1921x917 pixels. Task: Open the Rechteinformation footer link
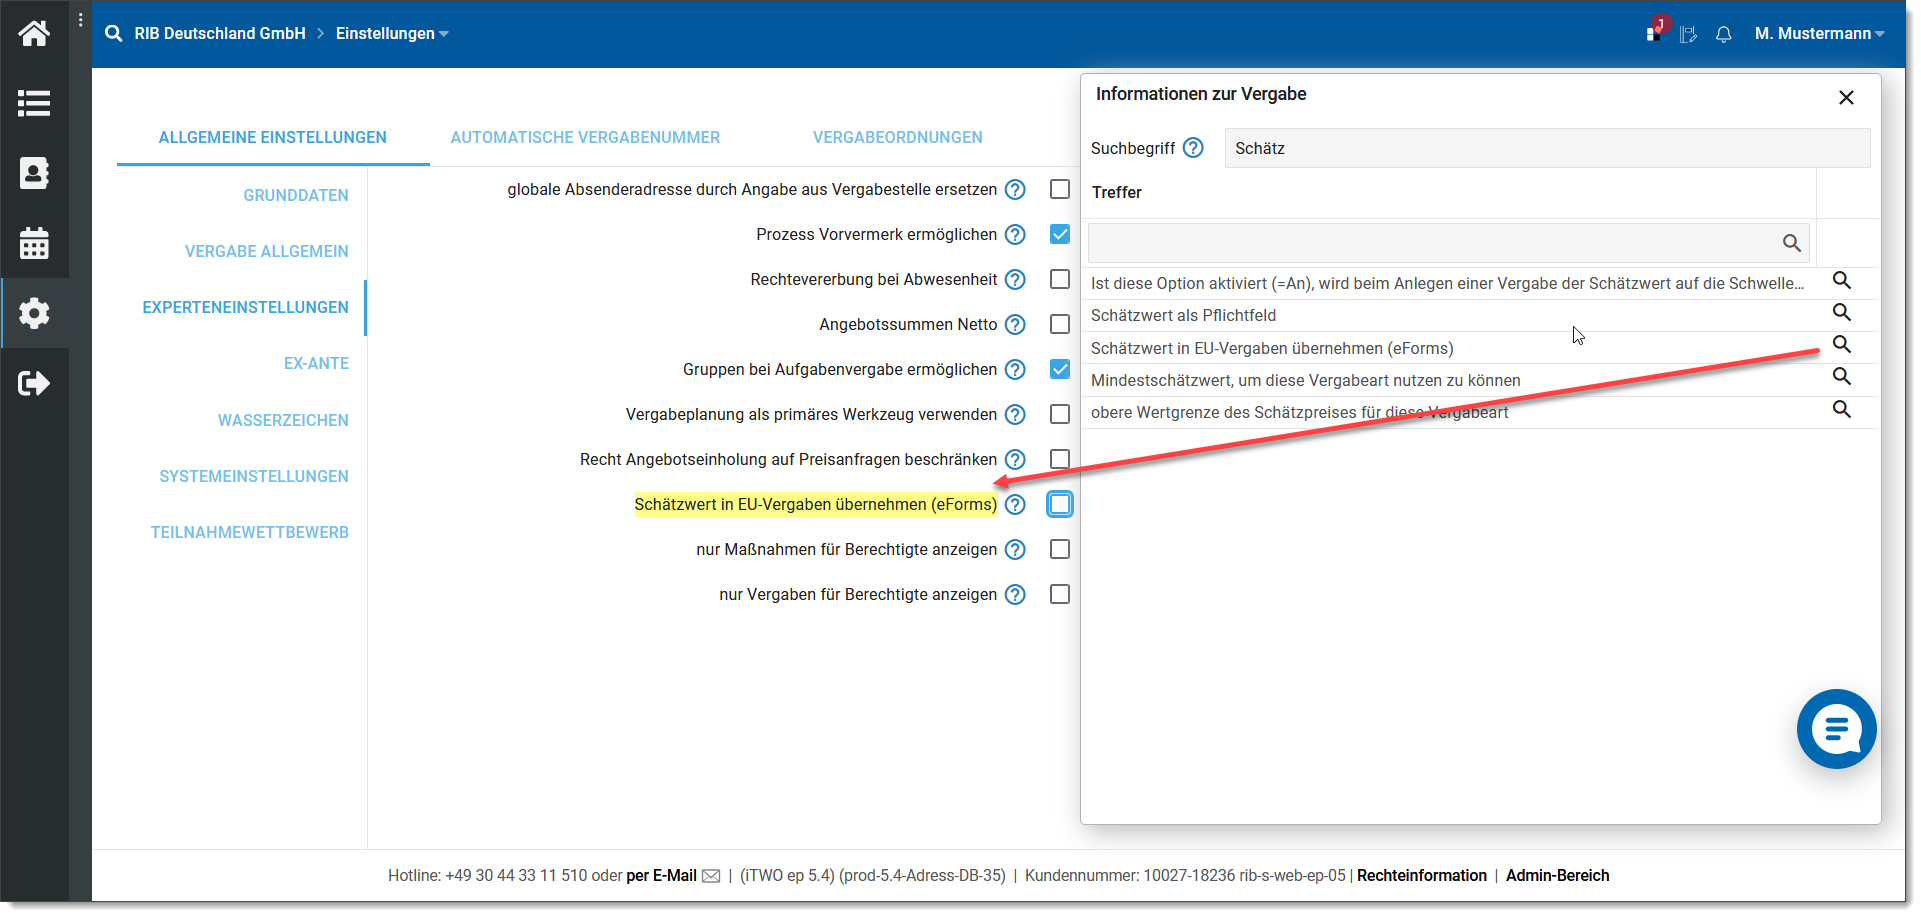(1421, 876)
